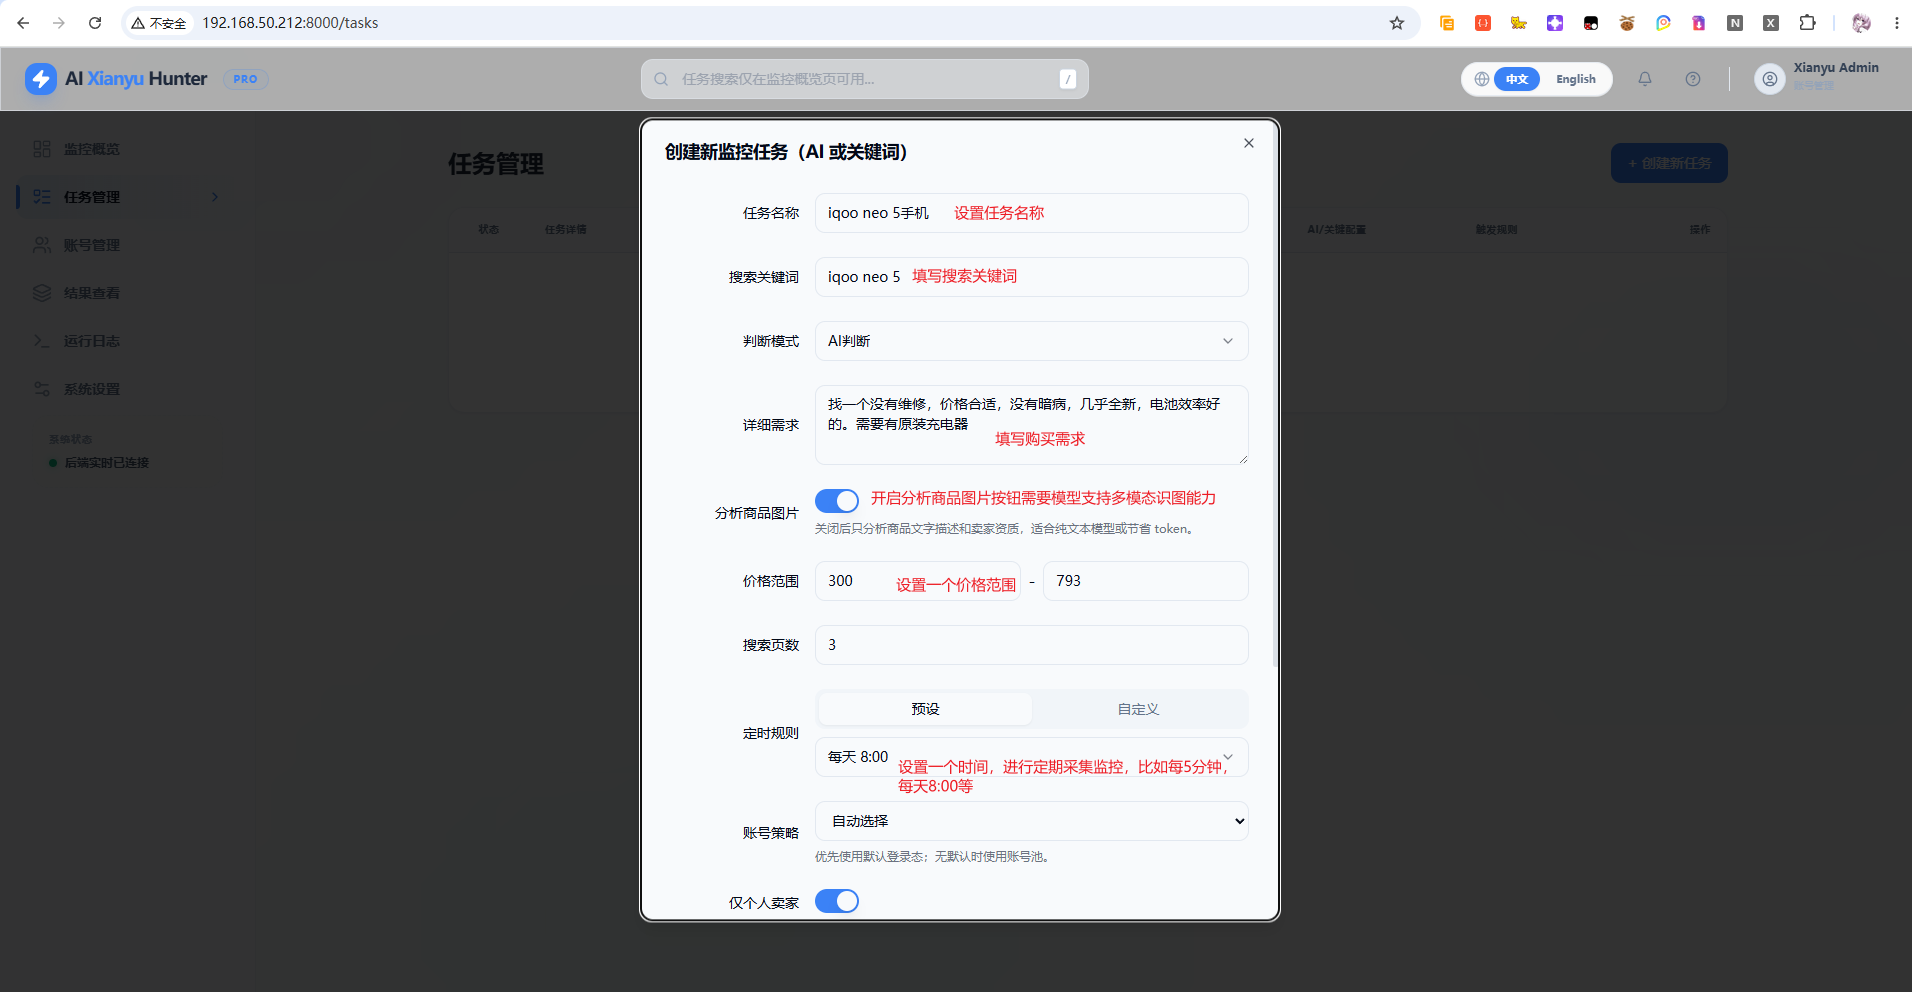The height and width of the screenshot is (992, 1912).
Task: Bookmark this page with the star icon
Action: tap(1397, 23)
